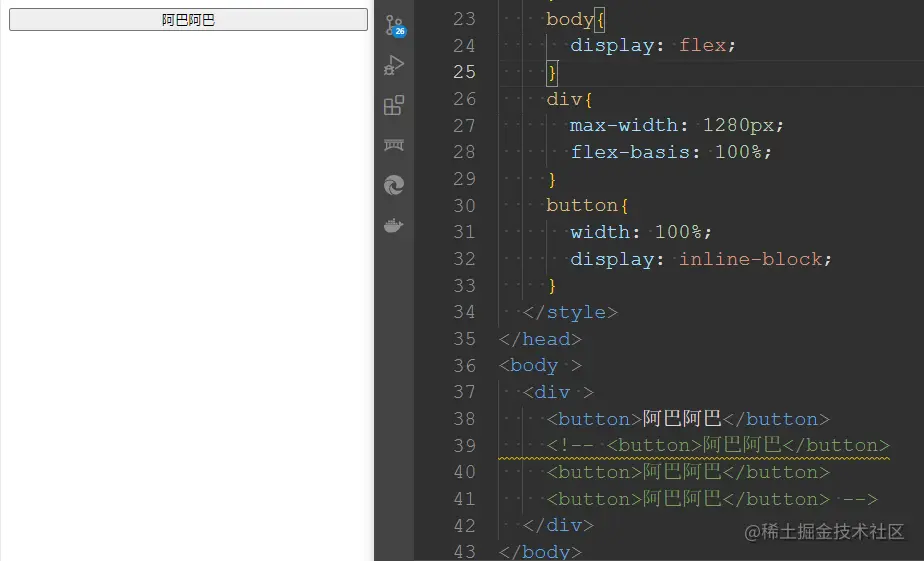924x561 pixels.
Task: Click the opening <body > tag on line 36
Action: (x=540, y=366)
